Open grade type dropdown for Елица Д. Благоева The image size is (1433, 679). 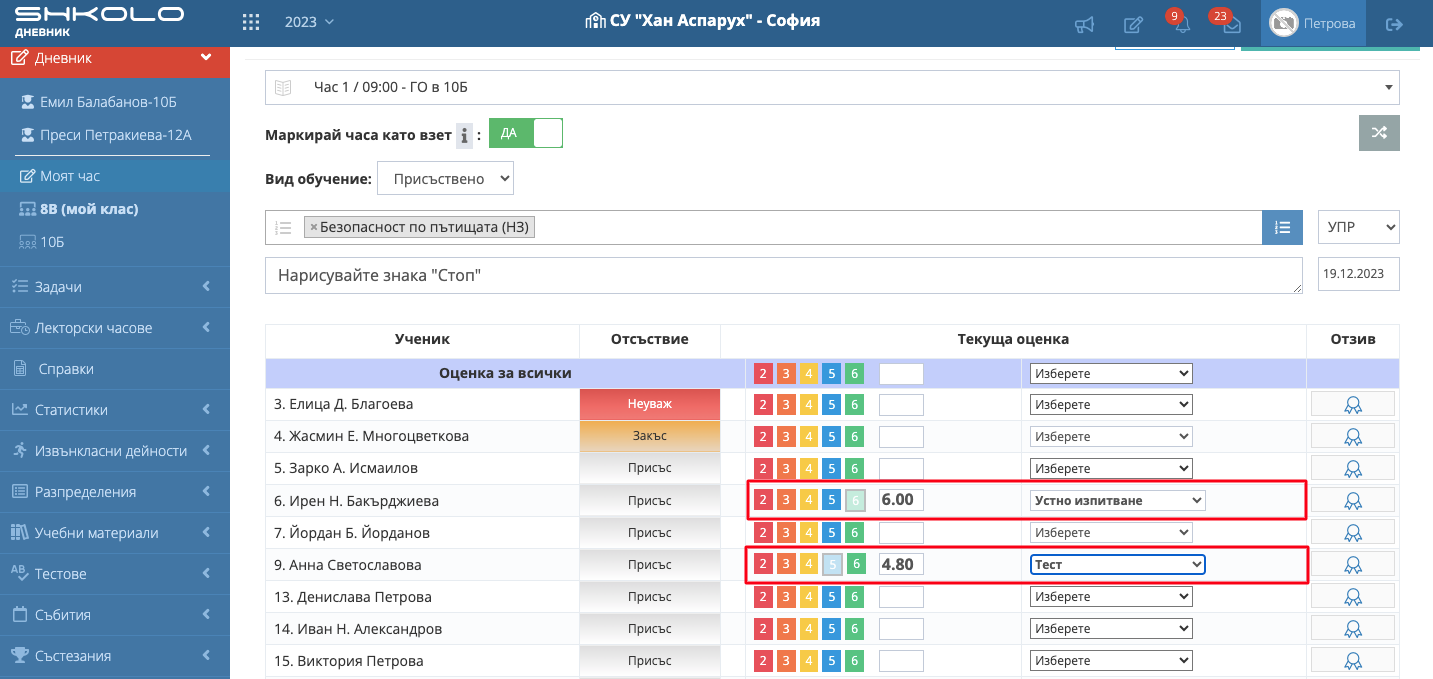click(x=1111, y=405)
